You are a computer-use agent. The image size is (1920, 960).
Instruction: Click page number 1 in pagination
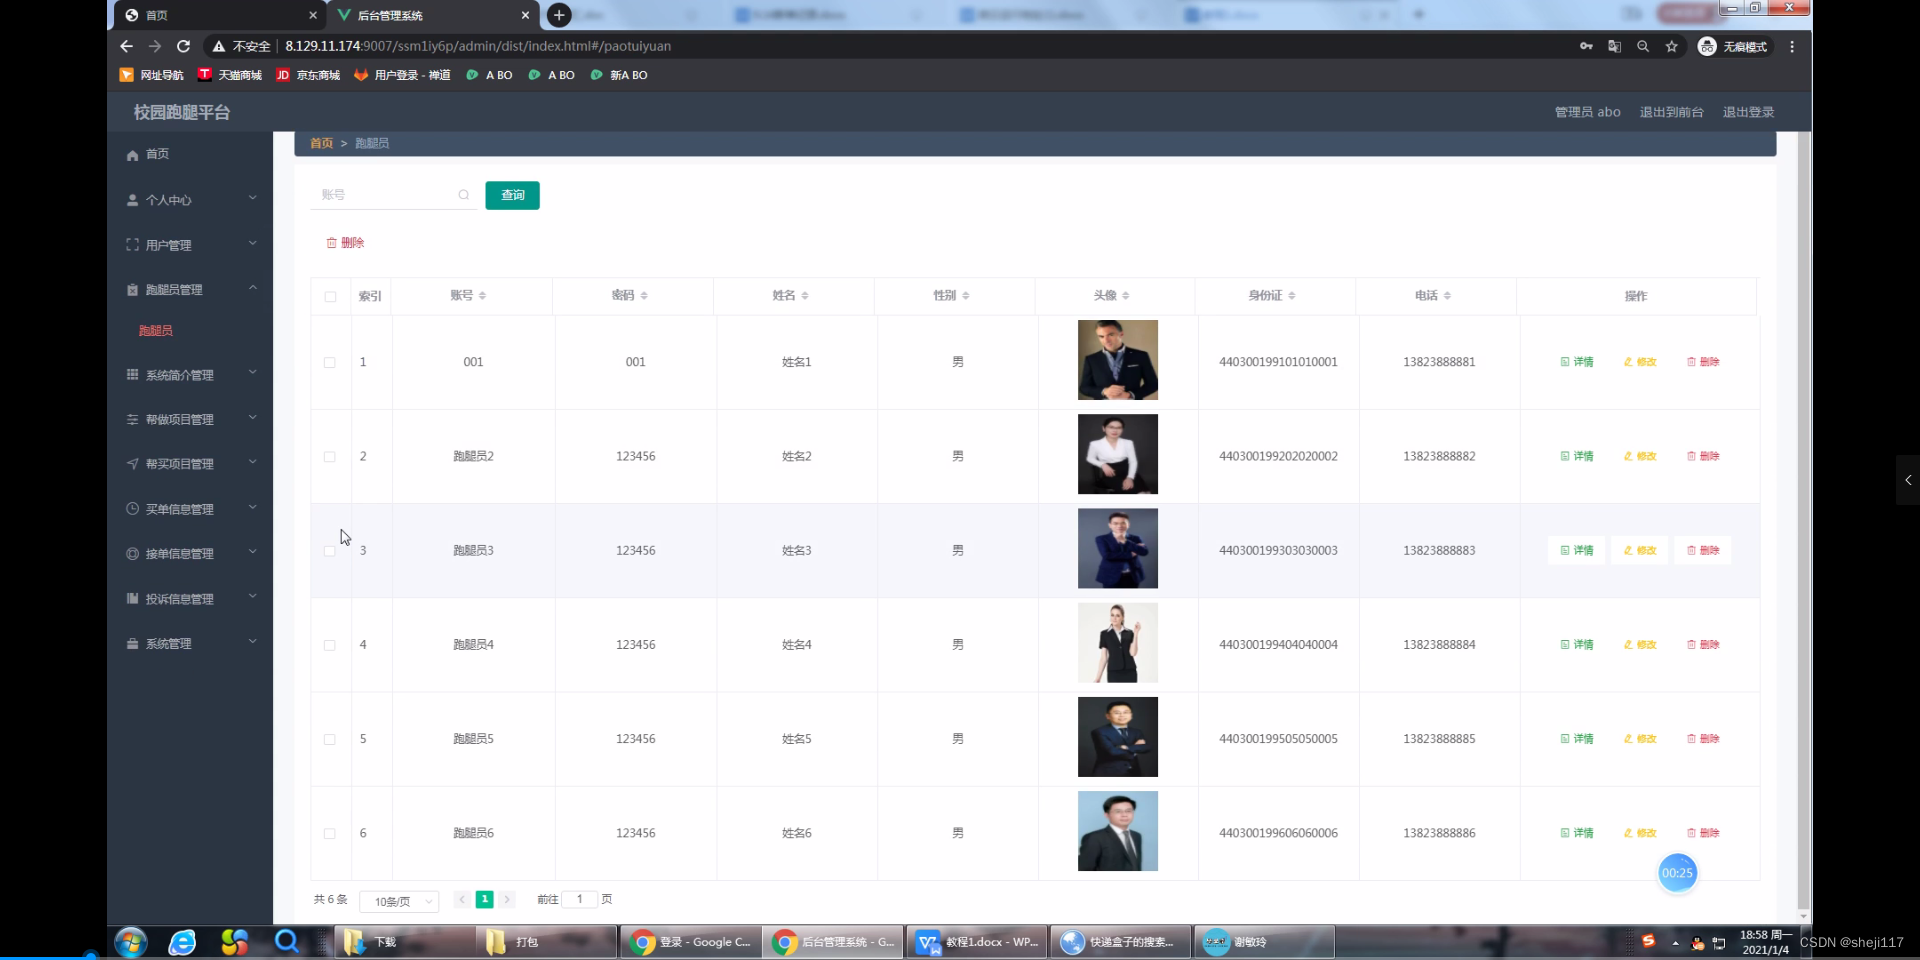click(x=484, y=899)
